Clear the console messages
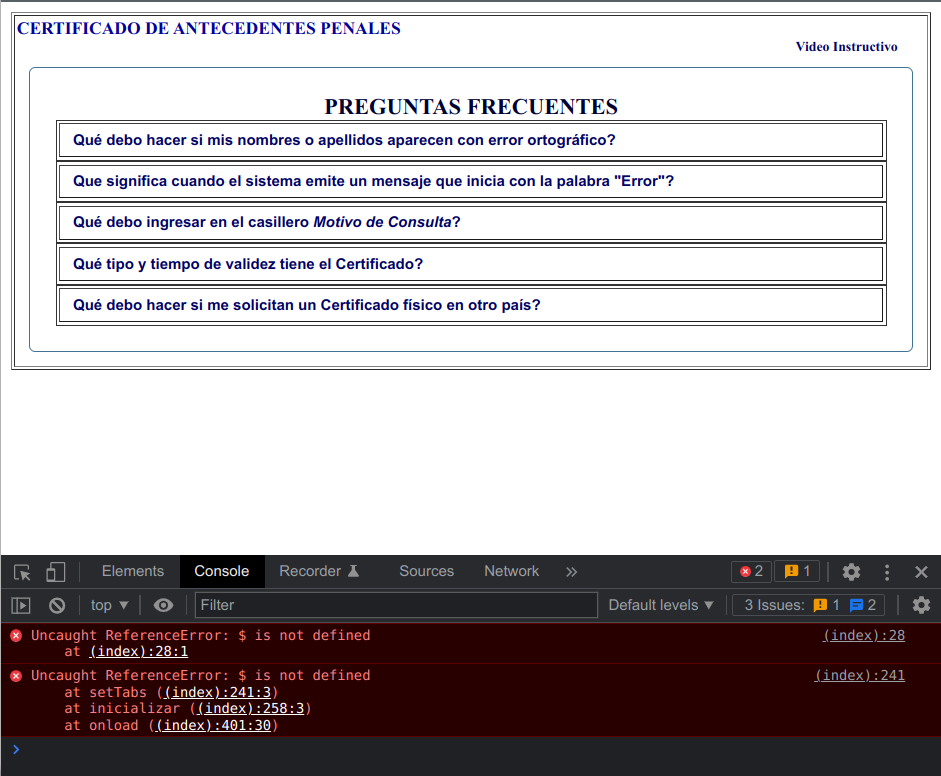Screen dimensions: 941x776 coord(56,605)
